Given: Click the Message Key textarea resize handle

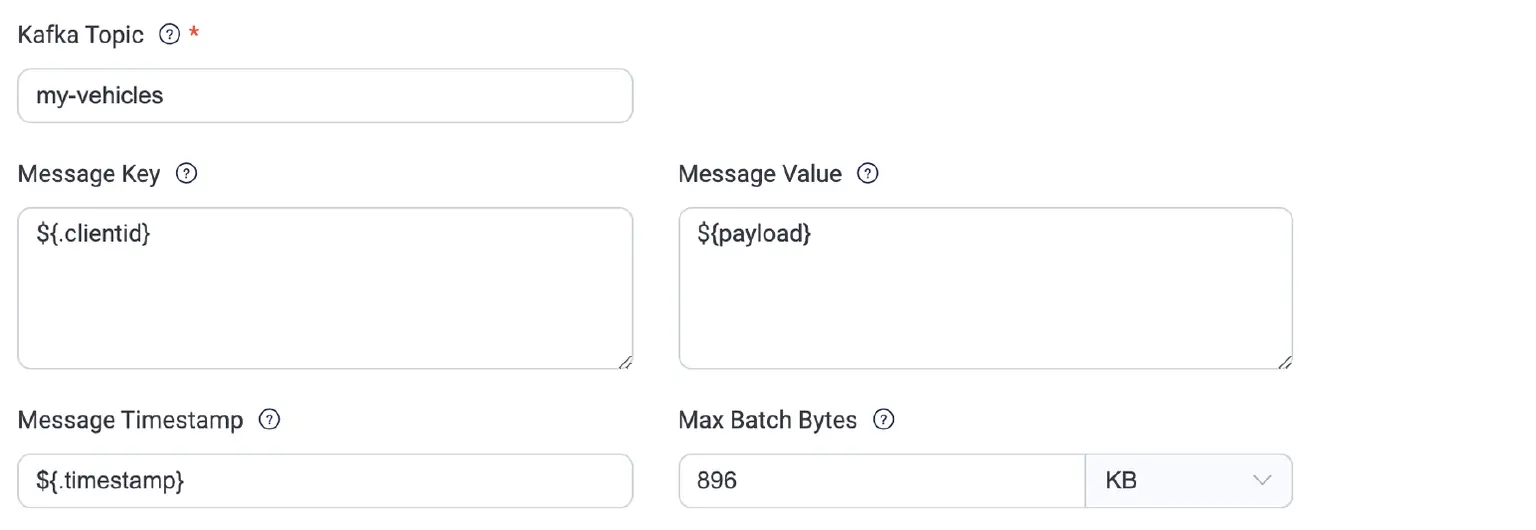Looking at the screenshot, I should [x=625, y=361].
